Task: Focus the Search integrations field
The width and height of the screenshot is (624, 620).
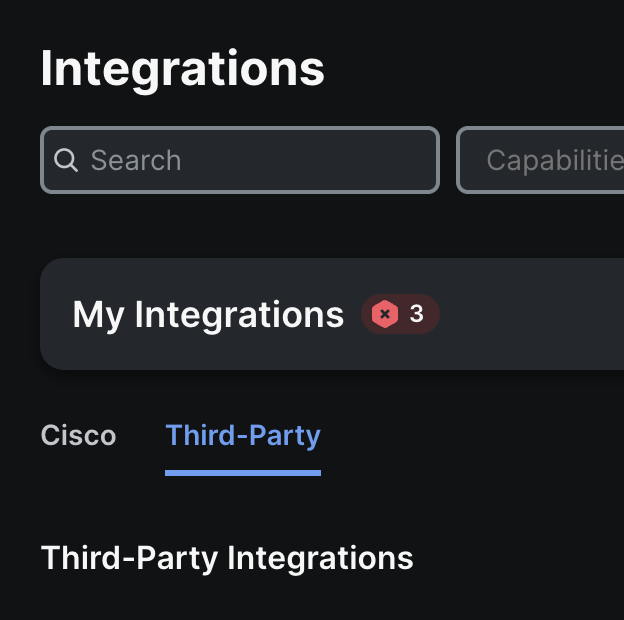Action: pyautogui.click(x=240, y=160)
